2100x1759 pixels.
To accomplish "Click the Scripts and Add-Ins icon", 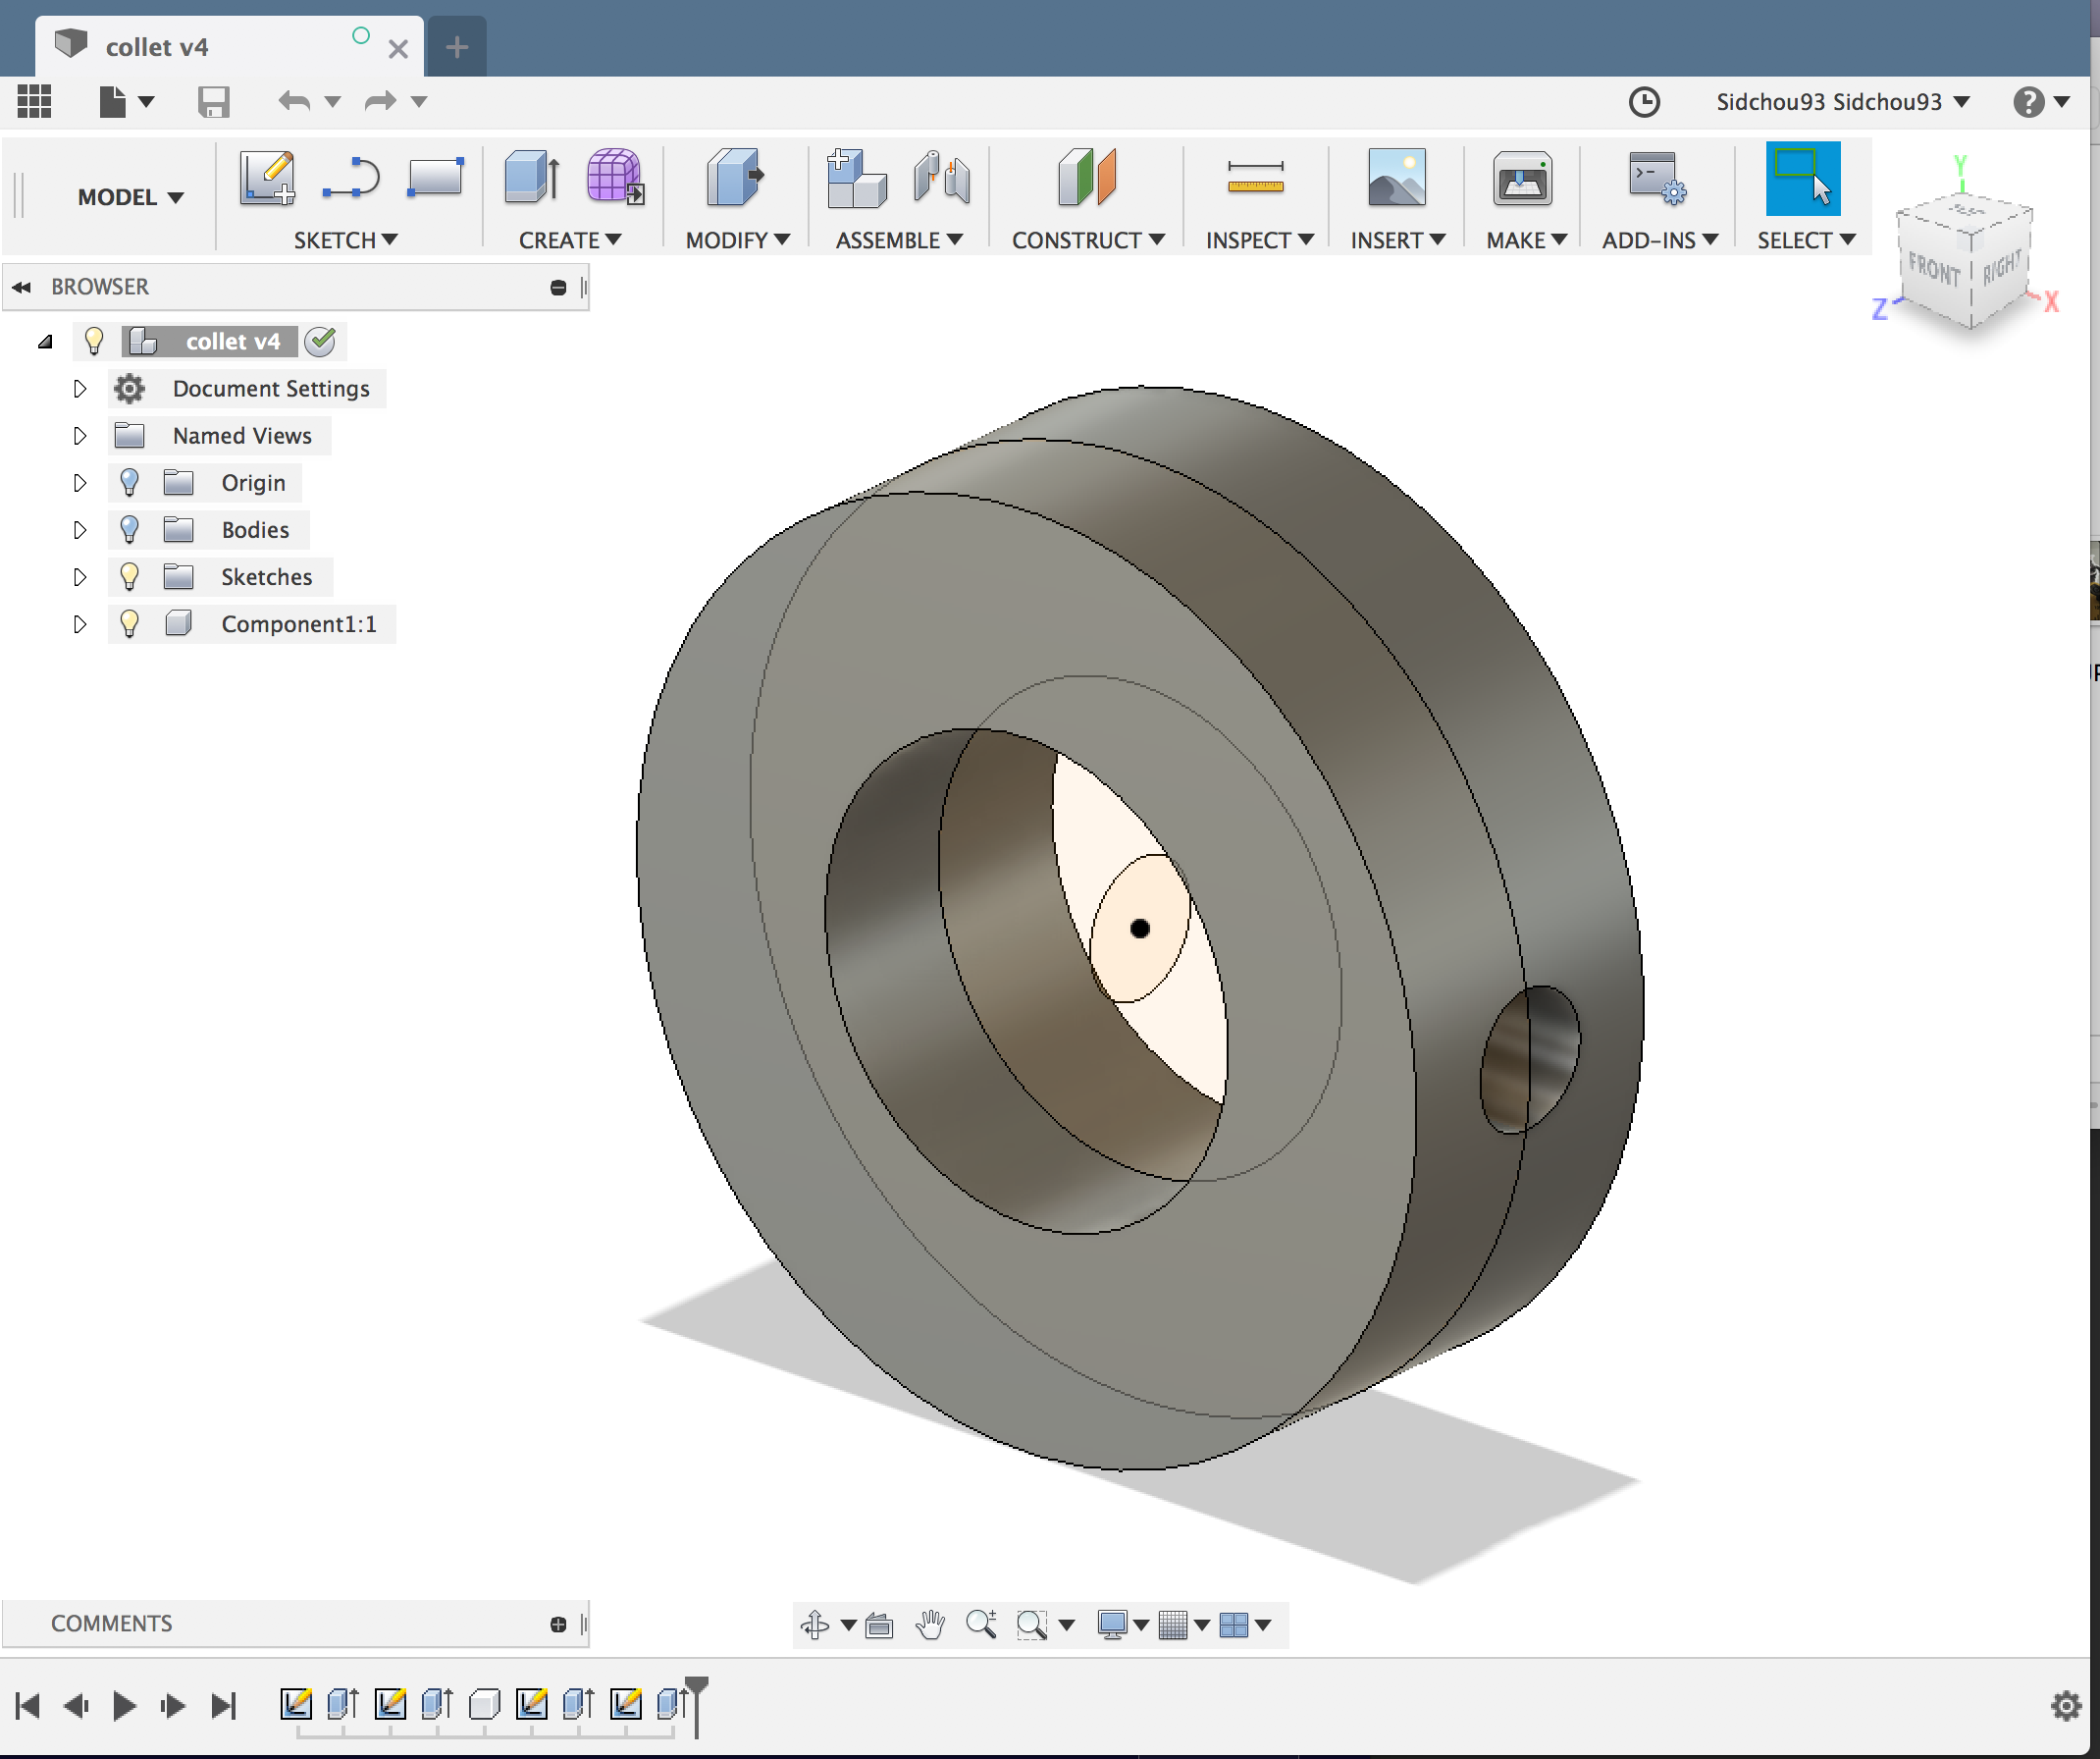I will [1657, 178].
